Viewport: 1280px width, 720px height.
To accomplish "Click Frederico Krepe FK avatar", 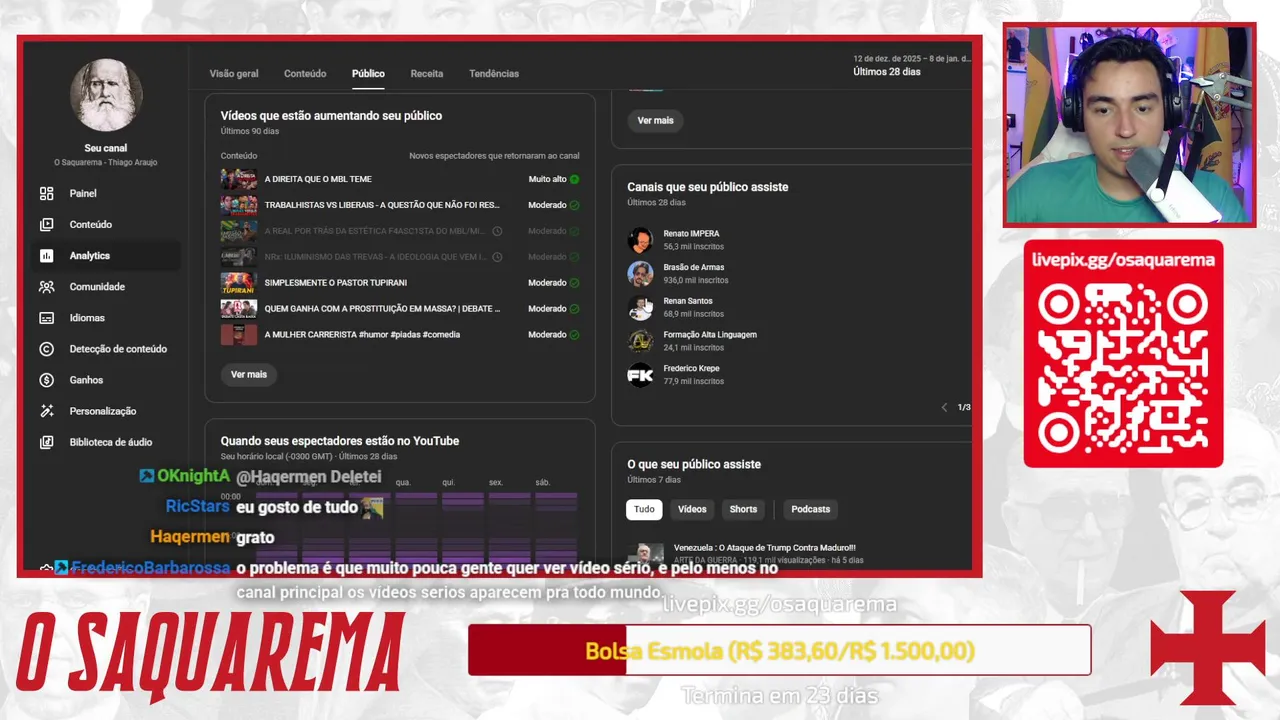I will (x=640, y=375).
